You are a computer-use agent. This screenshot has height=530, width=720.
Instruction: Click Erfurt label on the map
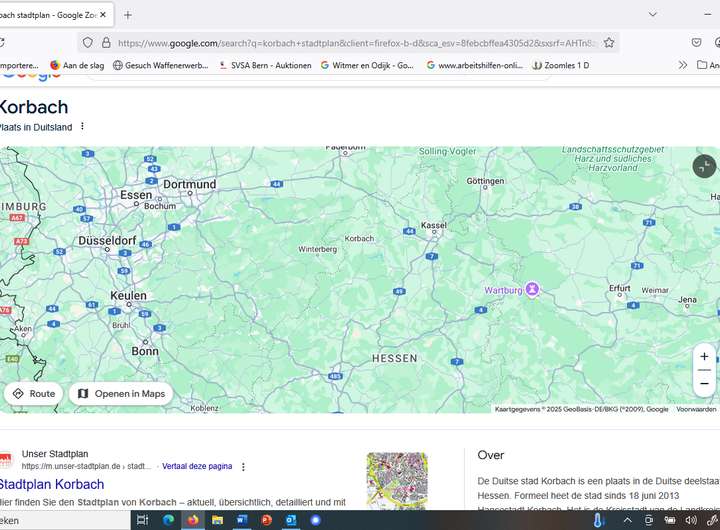click(x=619, y=288)
